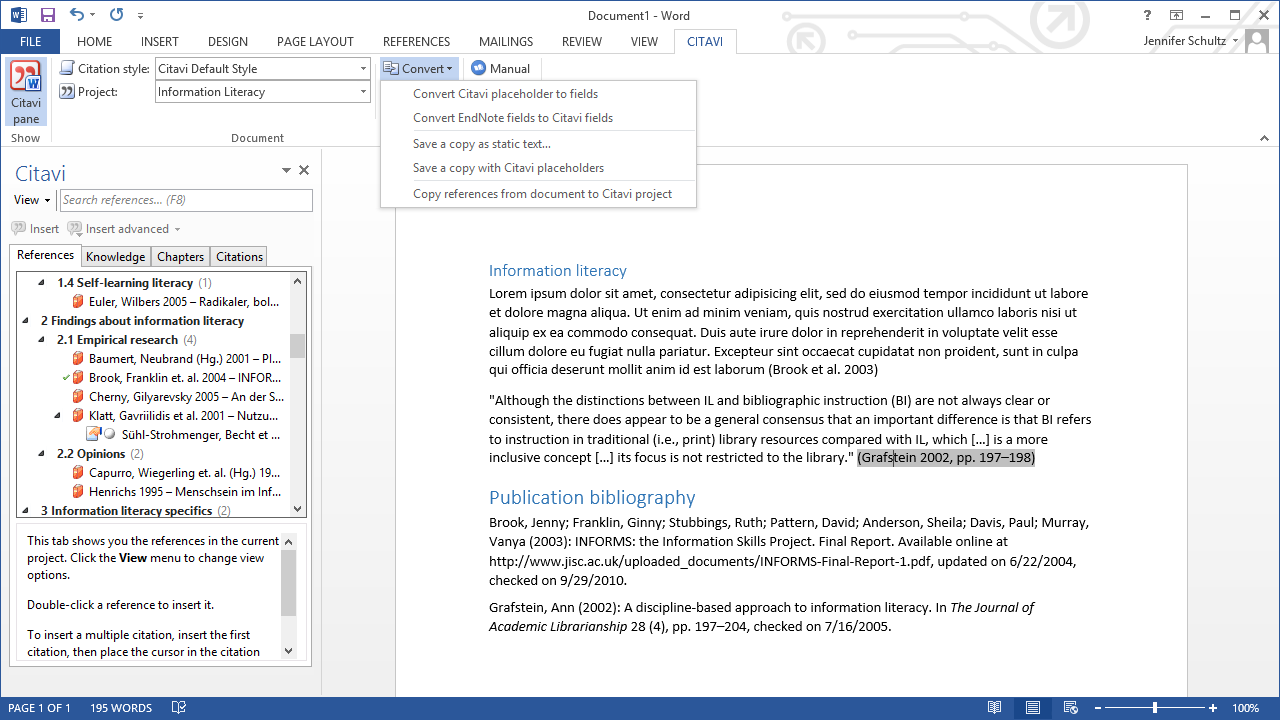
Task: Click the Manual citation icon
Action: [x=478, y=68]
